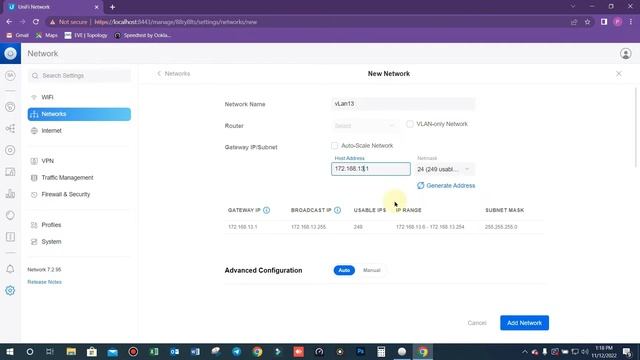This screenshot has width=640, height=360.
Task: Open Maps bookmark
Action: [47, 36]
